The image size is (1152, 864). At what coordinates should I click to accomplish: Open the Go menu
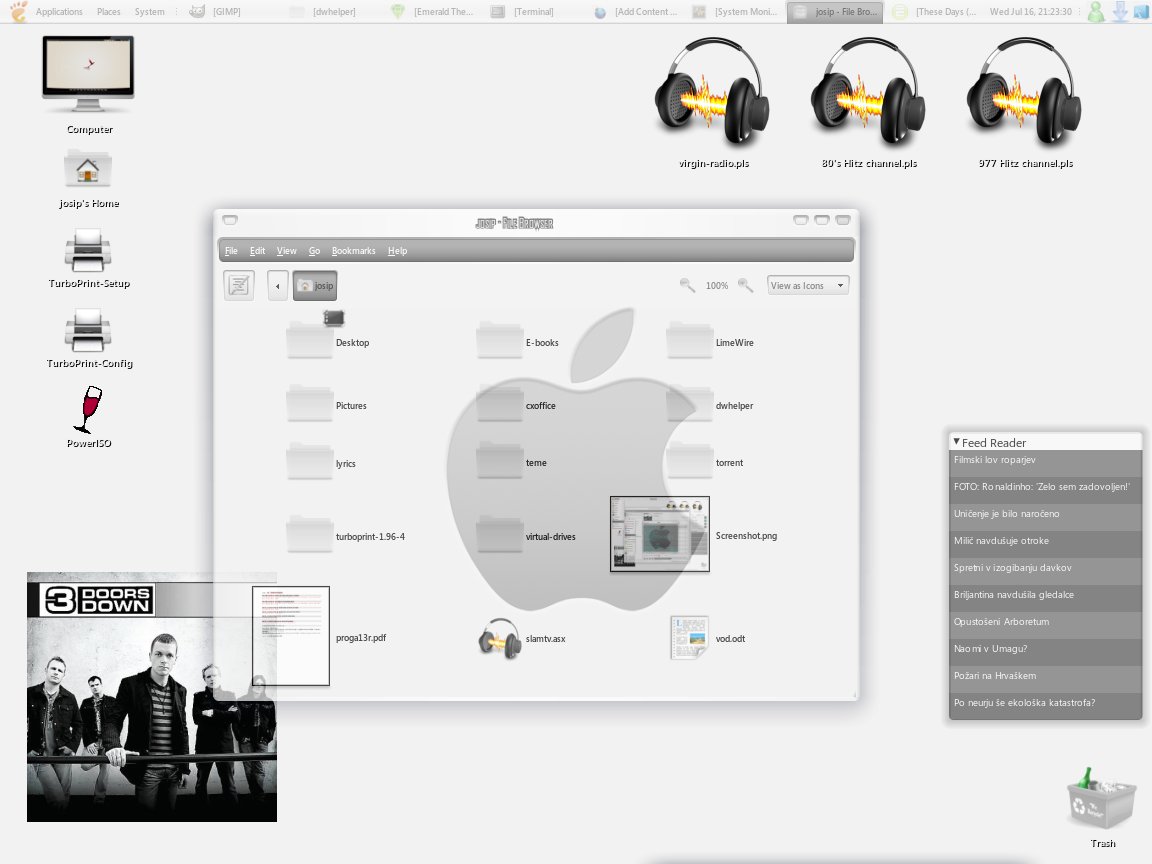click(314, 251)
